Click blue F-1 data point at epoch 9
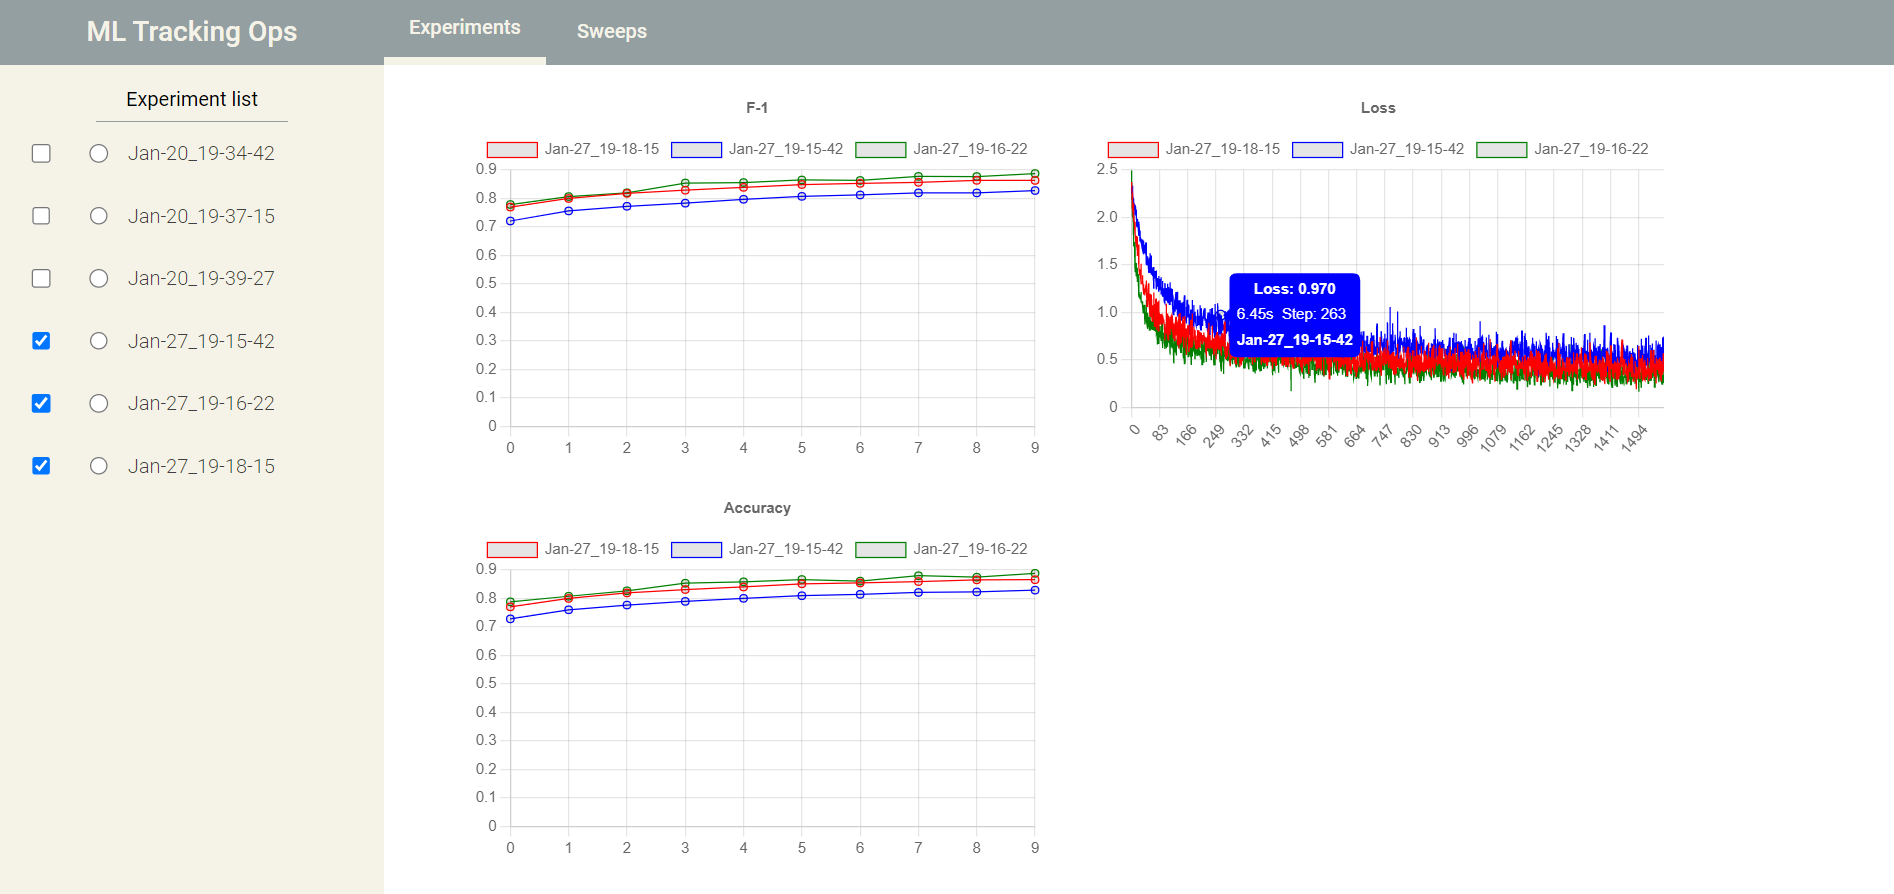Screen dimensions: 1894x894 1035,190
